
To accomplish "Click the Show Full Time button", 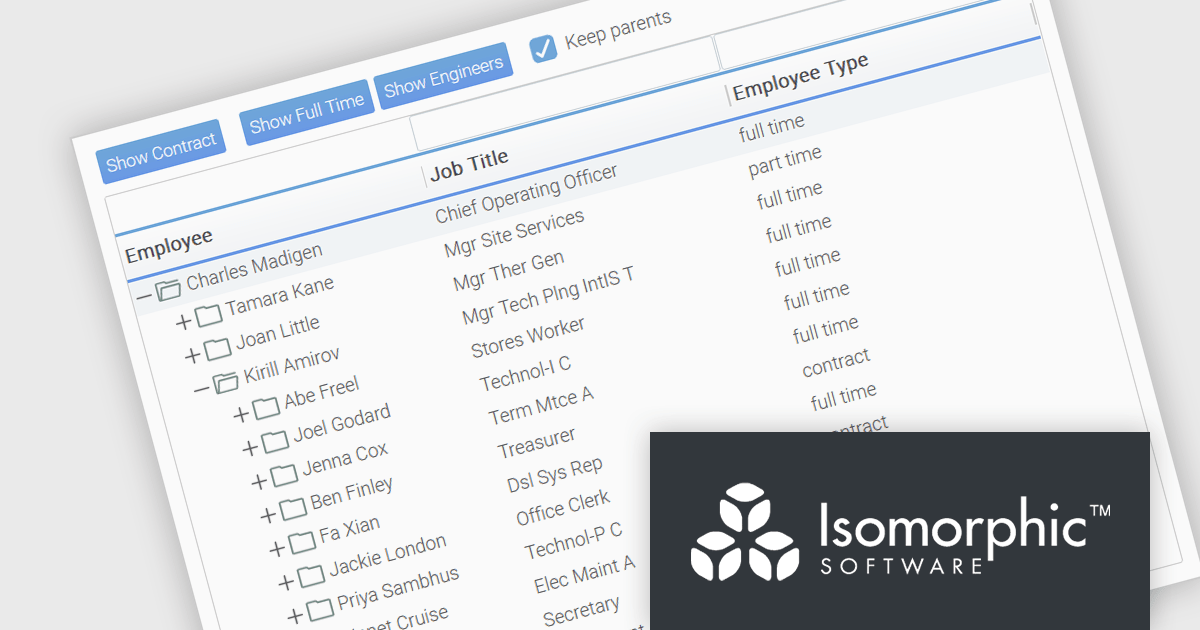I will (x=306, y=112).
